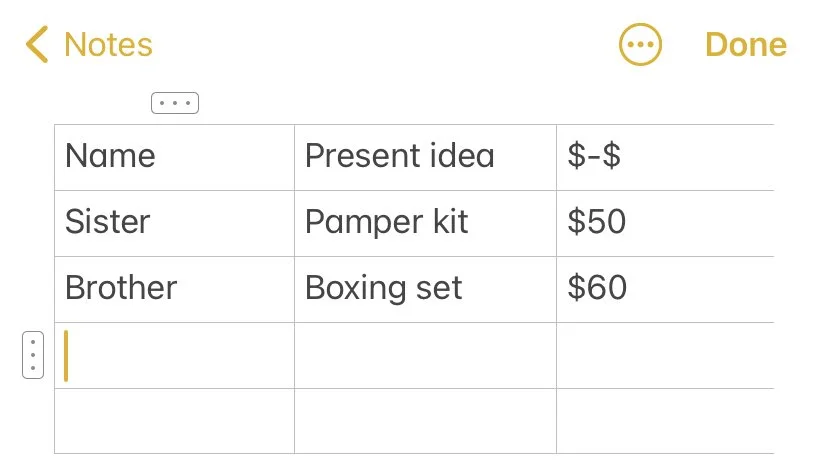Screen dimensions: 828x470
Task: Click the last row's empty first cell
Action: [x=174, y=421]
